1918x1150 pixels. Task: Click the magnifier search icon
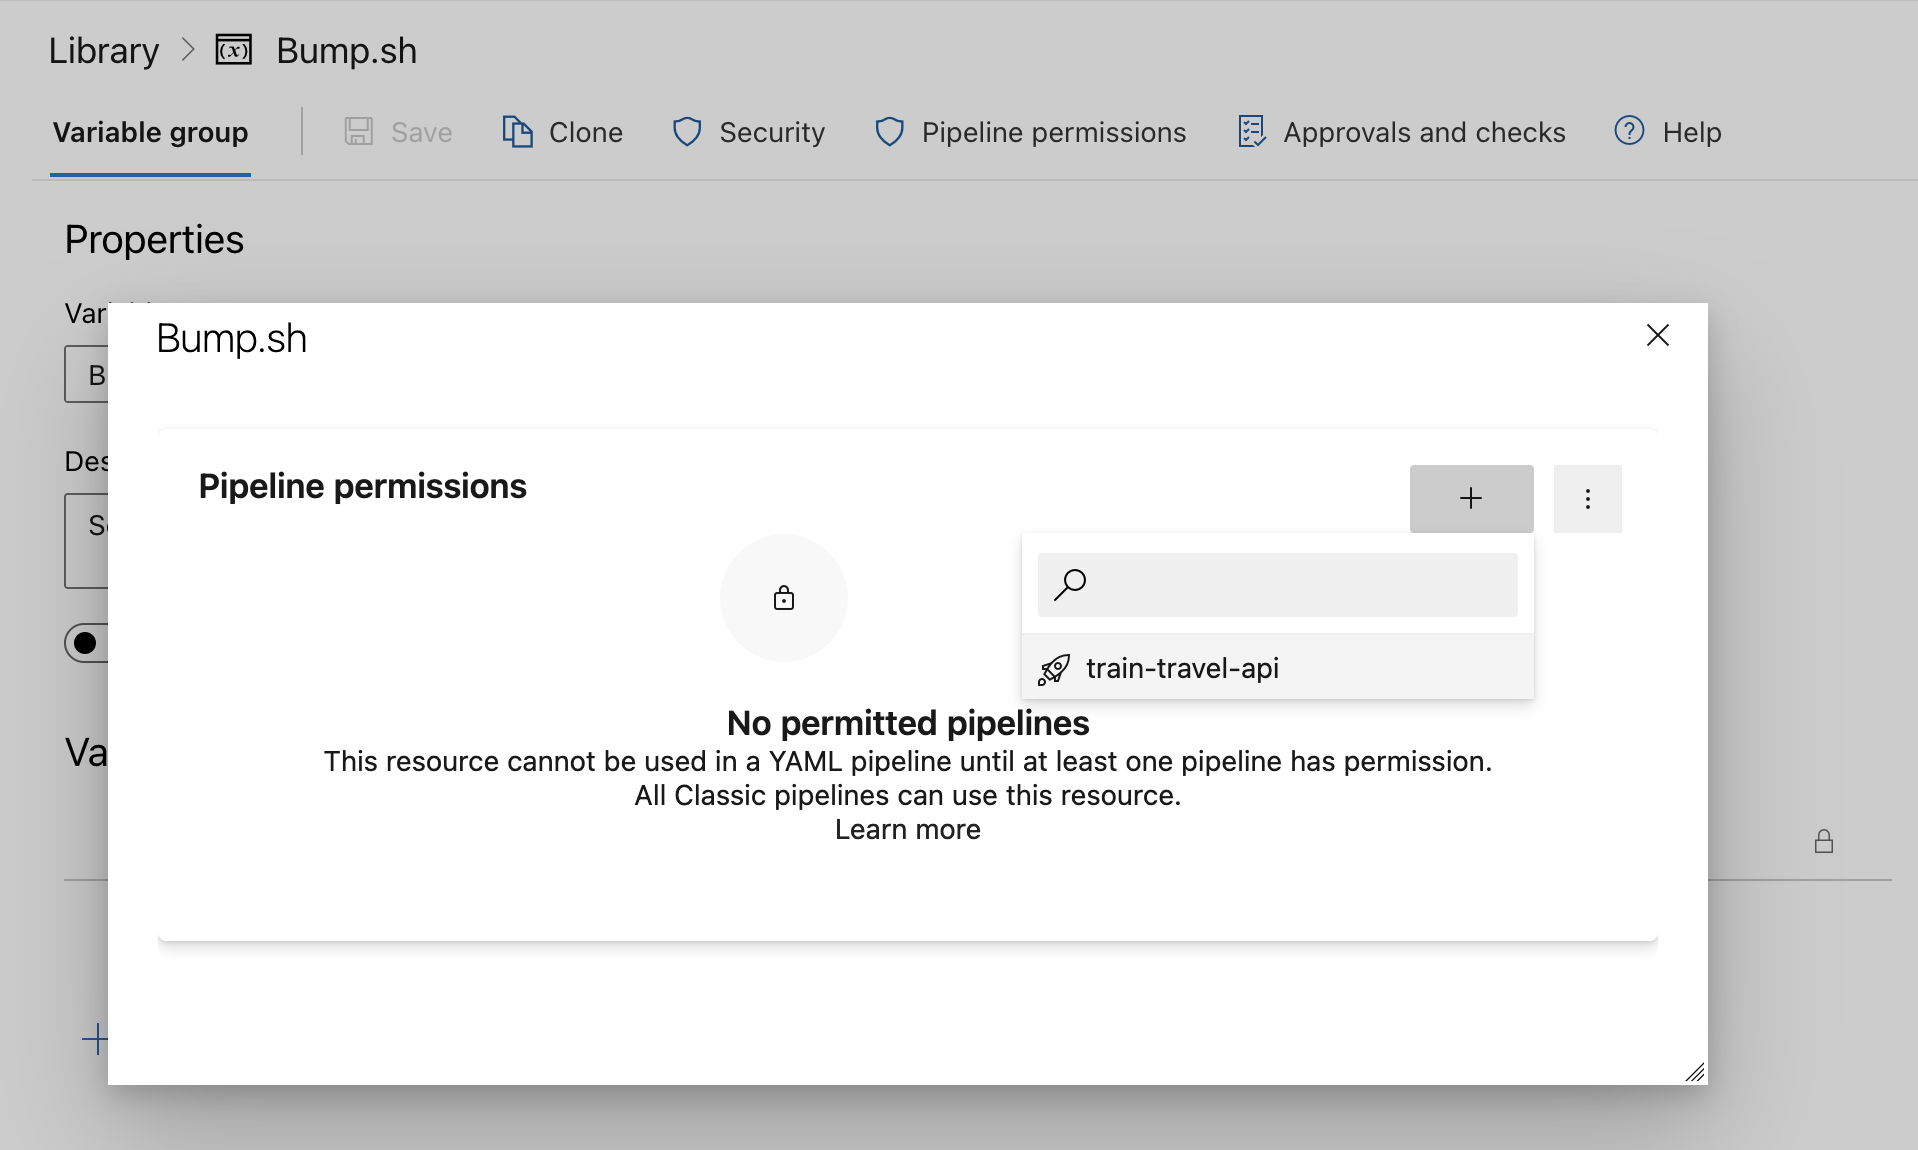pyautogui.click(x=1070, y=584)
